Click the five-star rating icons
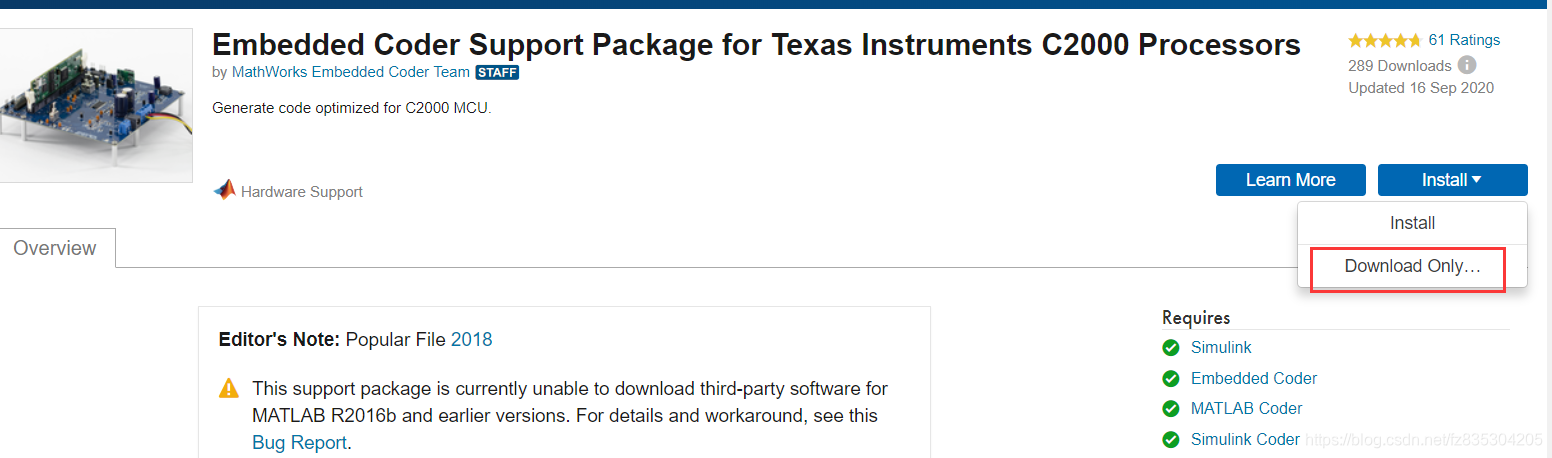The image size is (1552, 458). (1384, 40)
